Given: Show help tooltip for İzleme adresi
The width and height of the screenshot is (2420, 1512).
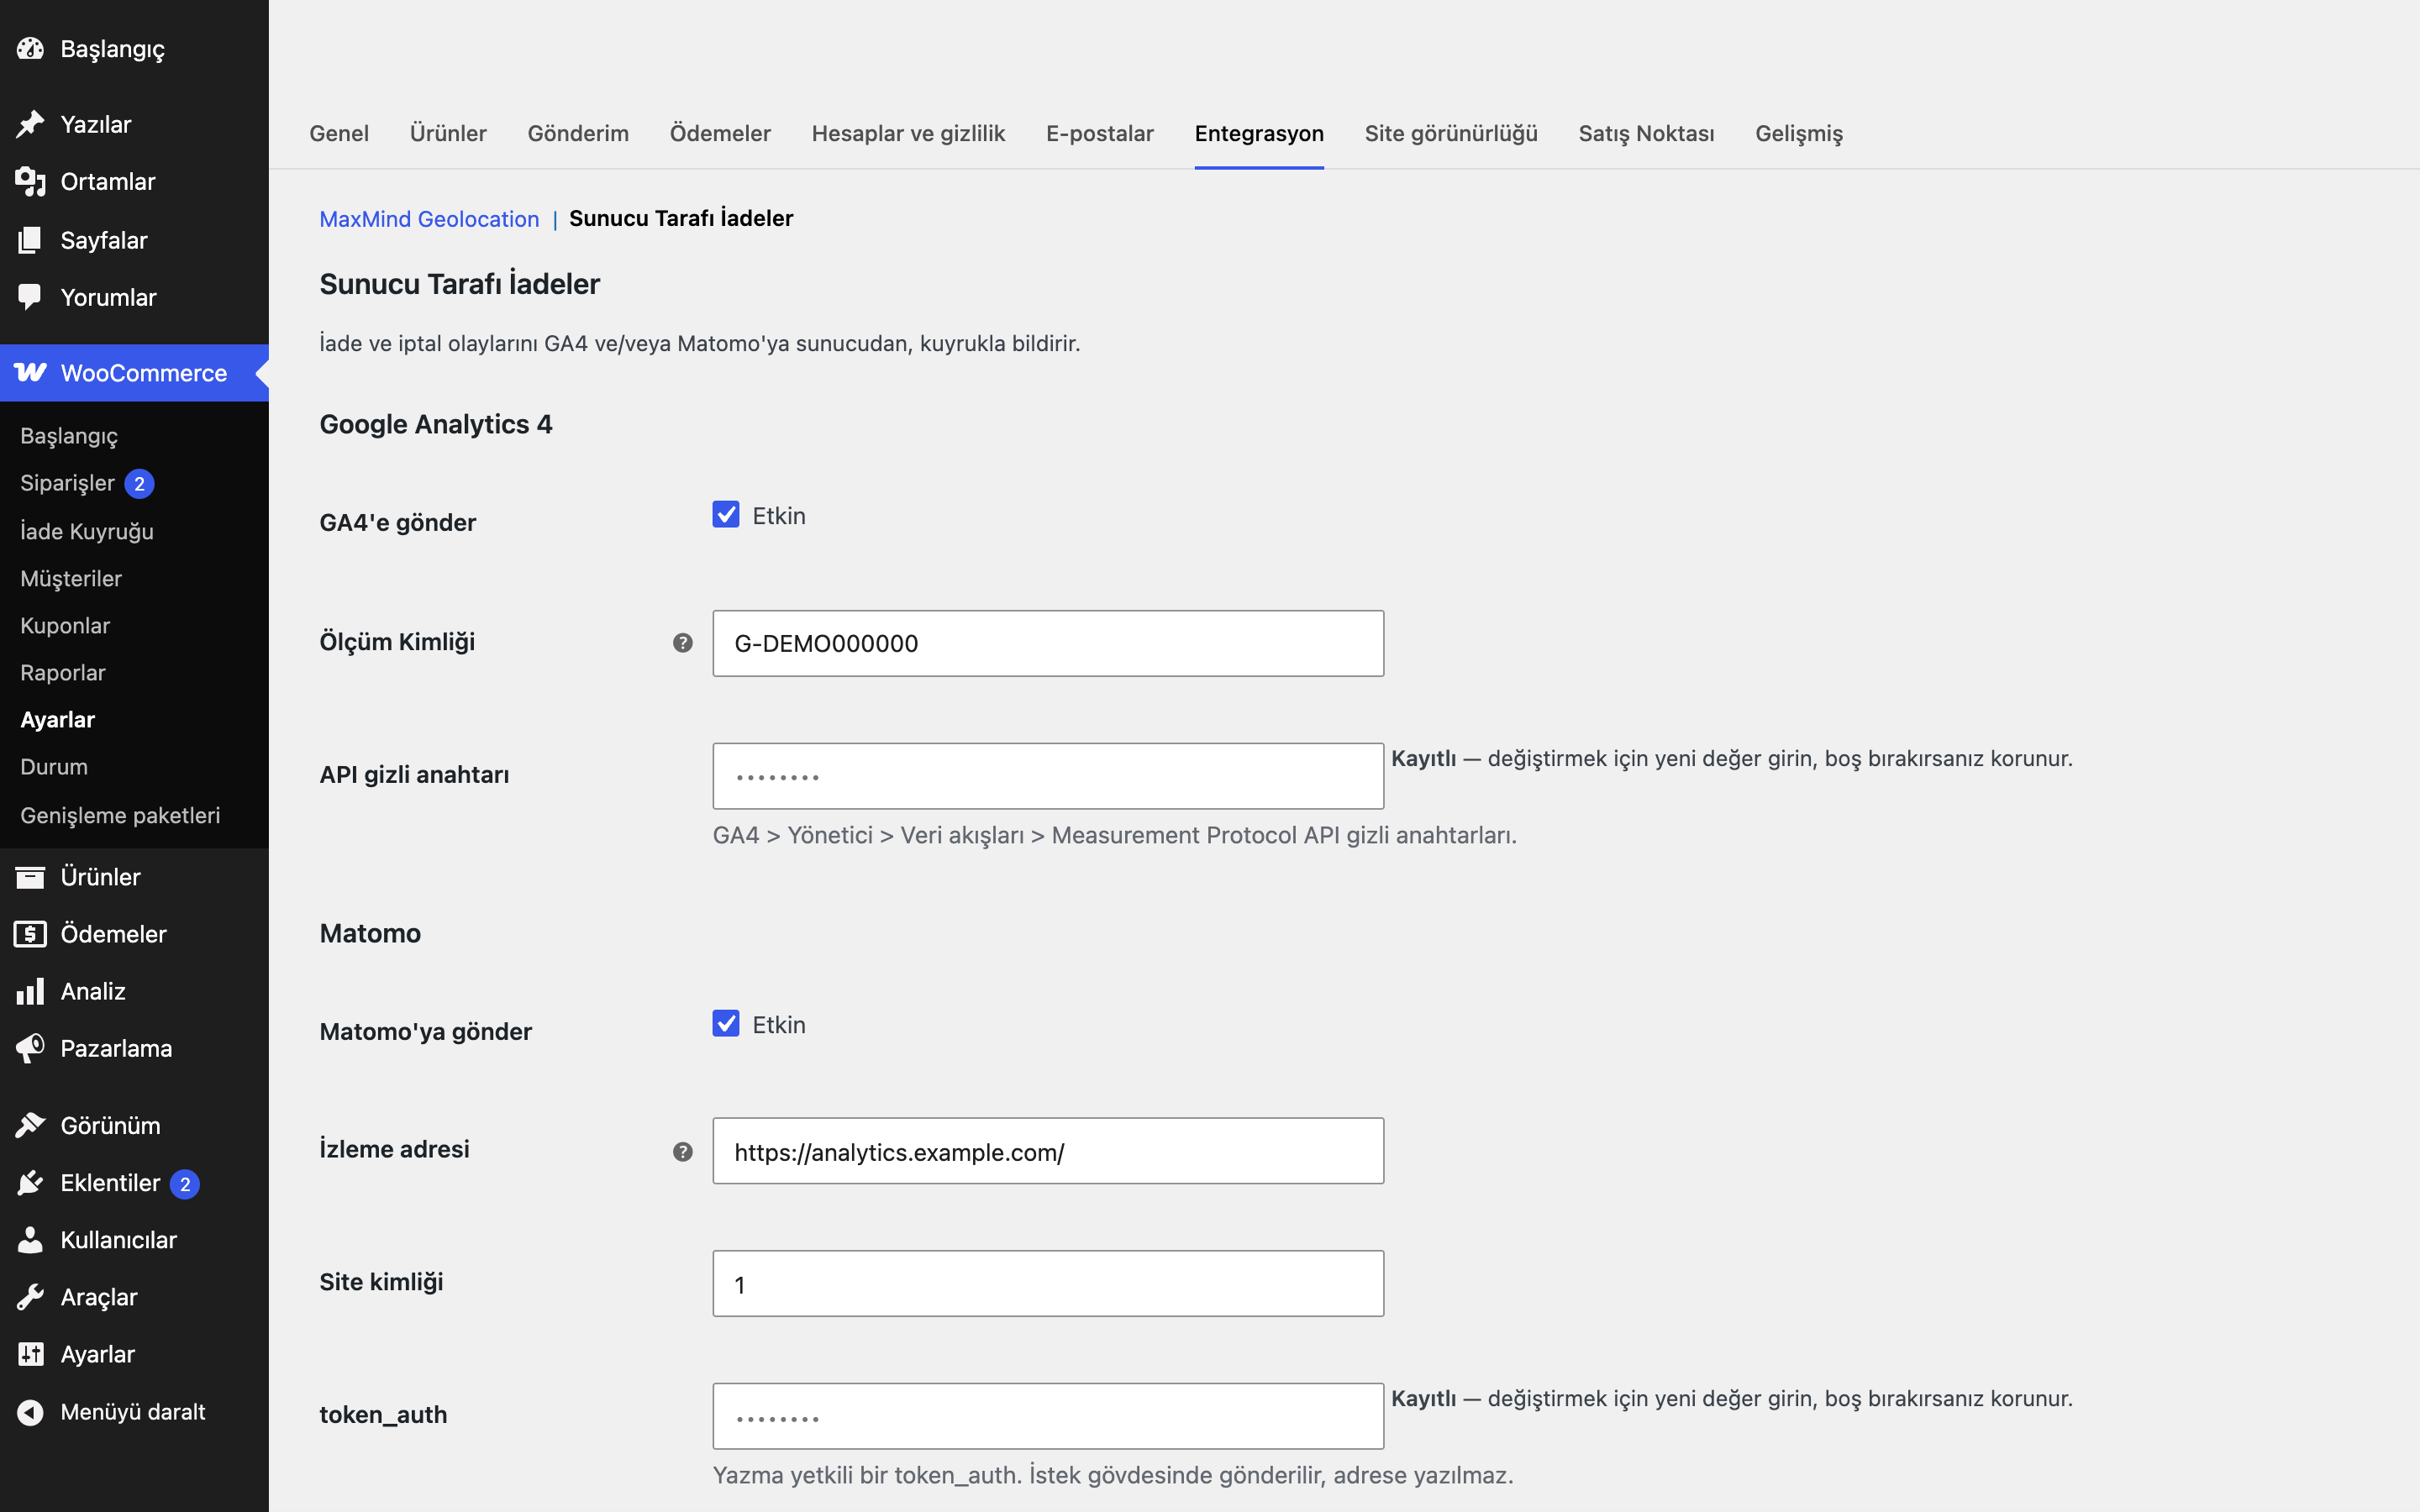Looking at the screenshot, I should [x=683, y=1152].
